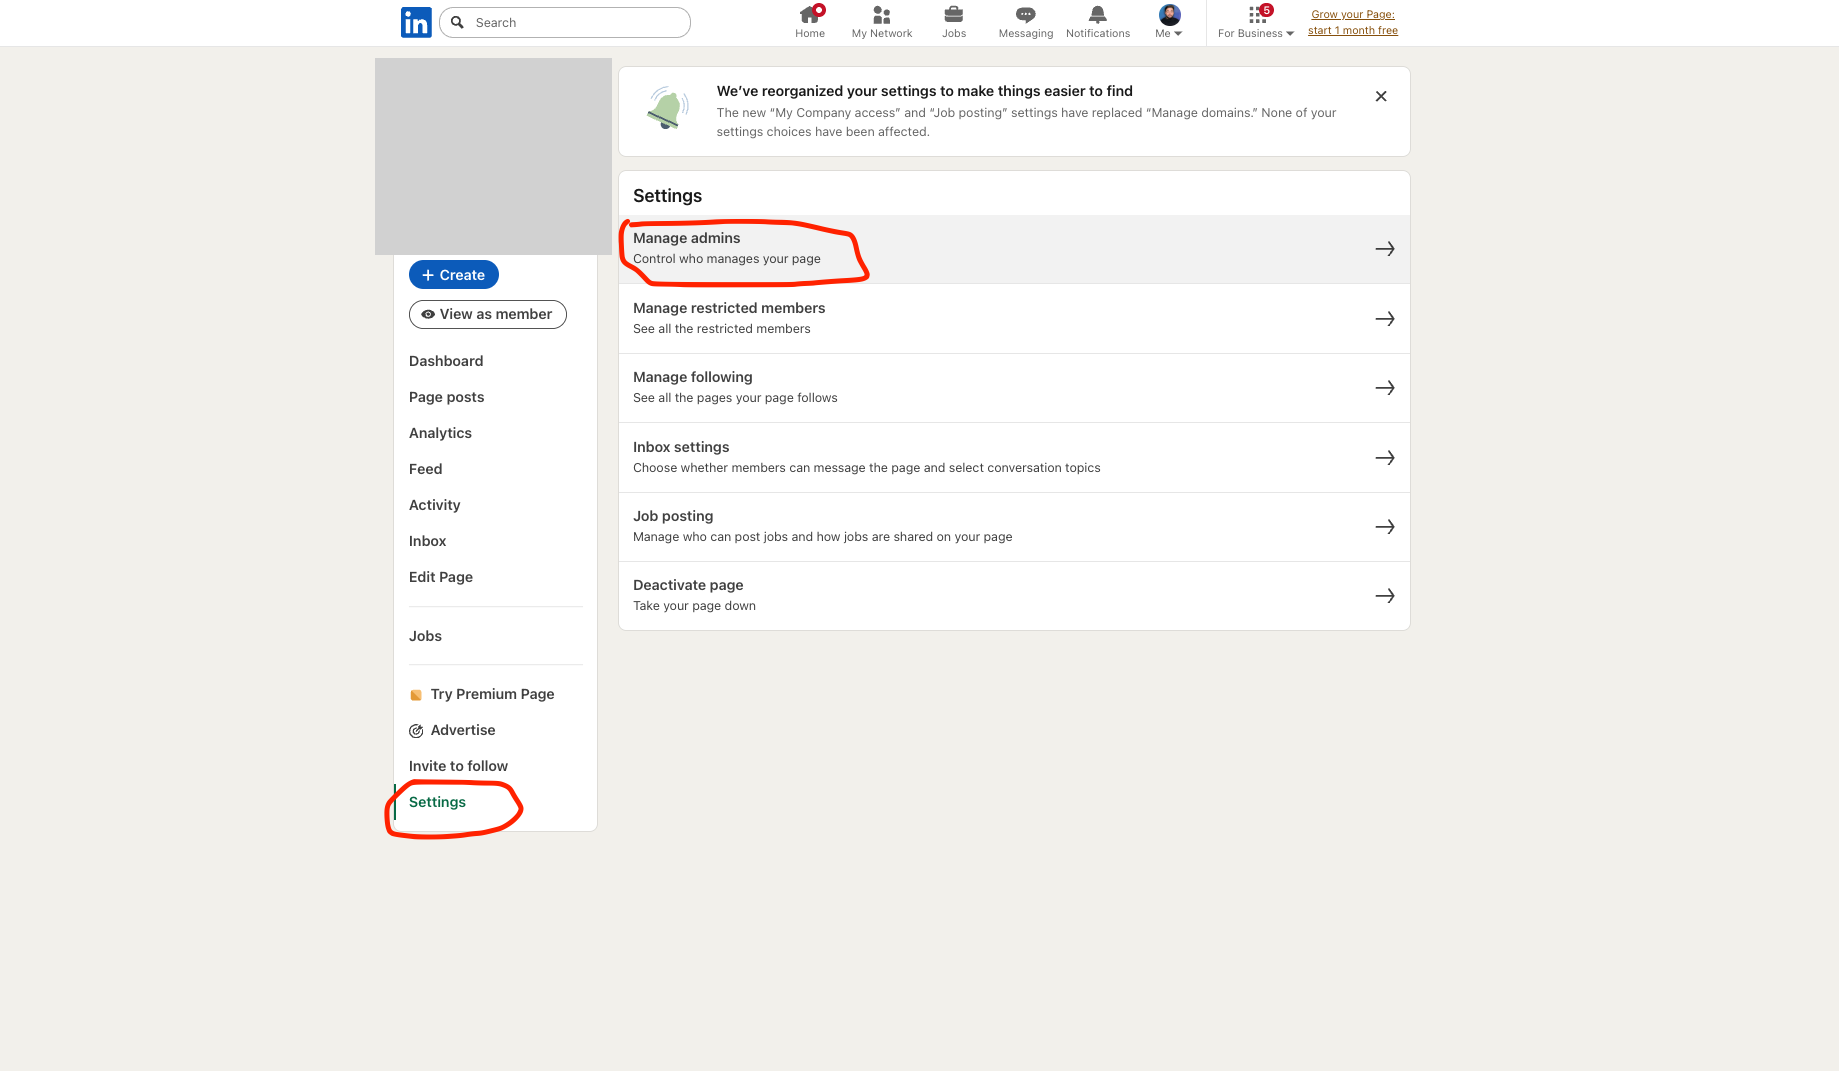Click the bell illustration in banner
The width and height of the screenshot is (1839, 1071).
[x=668, y=108]
